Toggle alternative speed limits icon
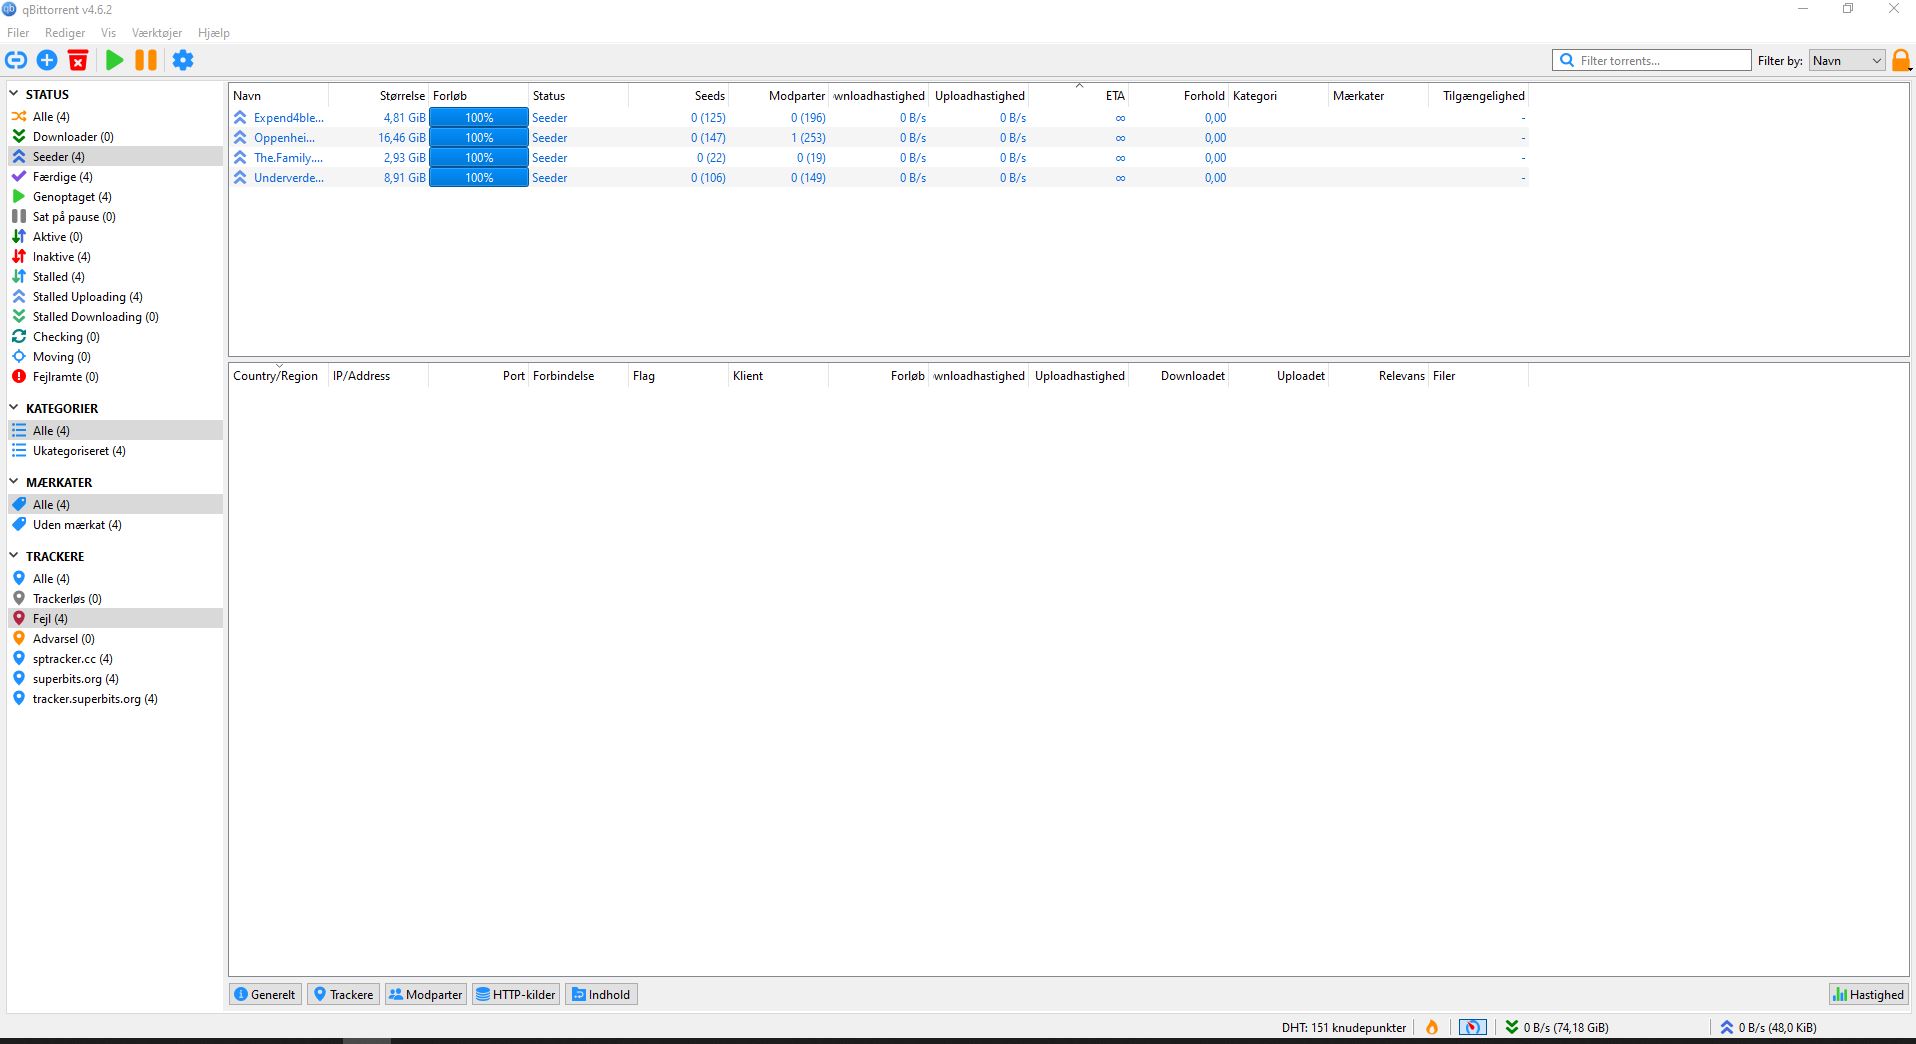1916x1044 pixels. click(x=1472, y=1027)
